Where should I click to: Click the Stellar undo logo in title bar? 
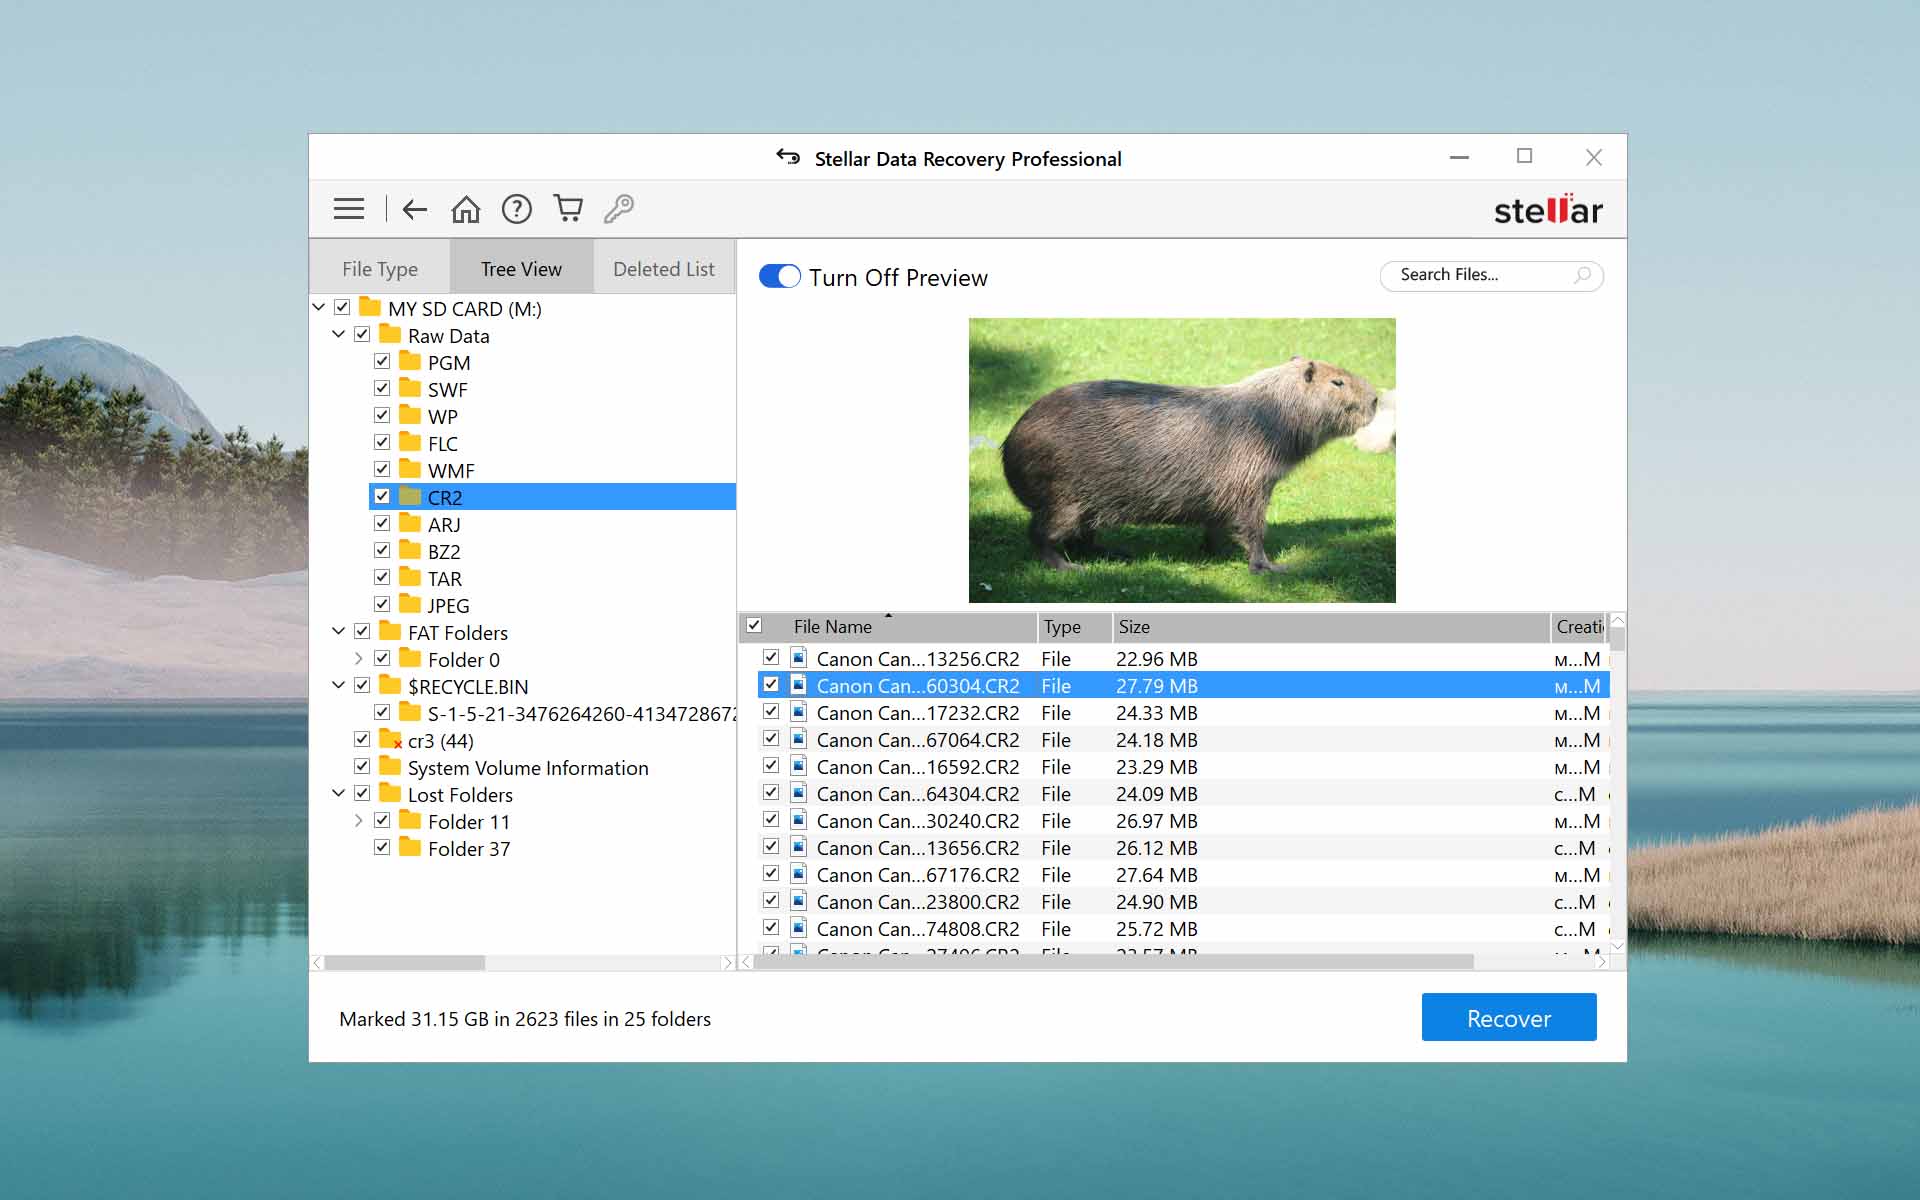tap(788, 157)
